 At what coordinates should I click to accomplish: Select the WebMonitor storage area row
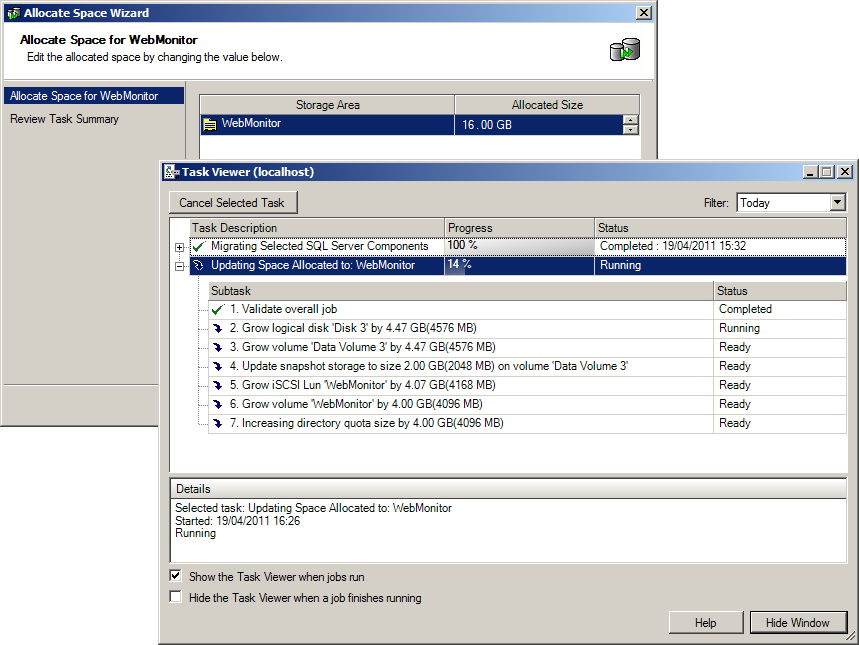pos(420,125)
